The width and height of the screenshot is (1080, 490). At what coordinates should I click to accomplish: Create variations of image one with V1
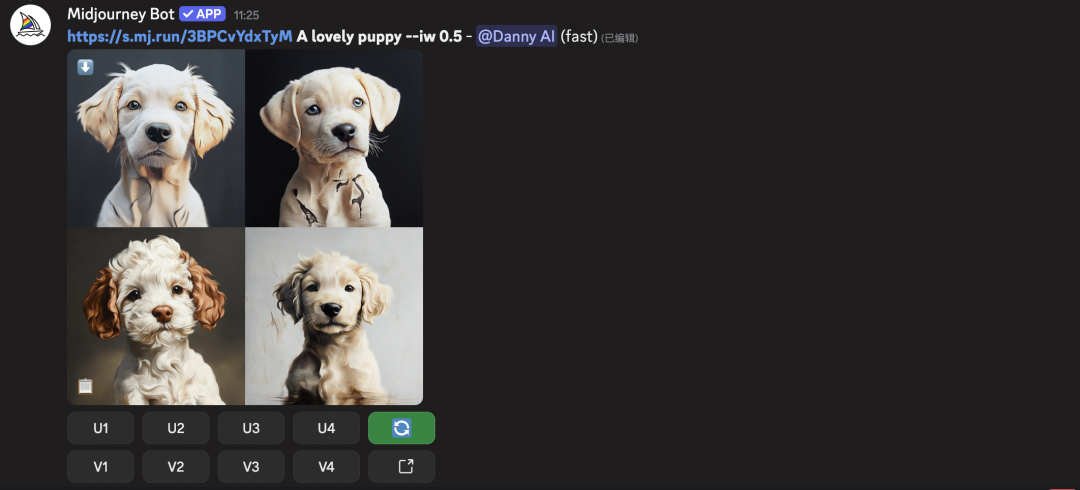101,467
